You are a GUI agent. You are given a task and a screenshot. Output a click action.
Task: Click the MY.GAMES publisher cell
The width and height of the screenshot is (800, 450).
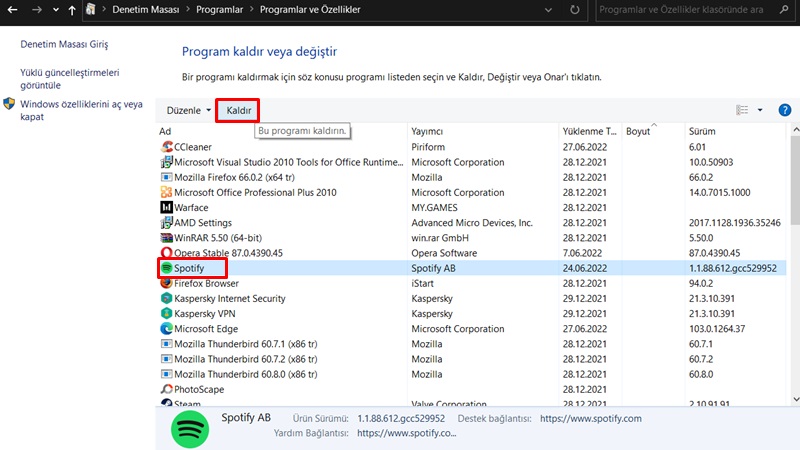click(x=434, y=208)
